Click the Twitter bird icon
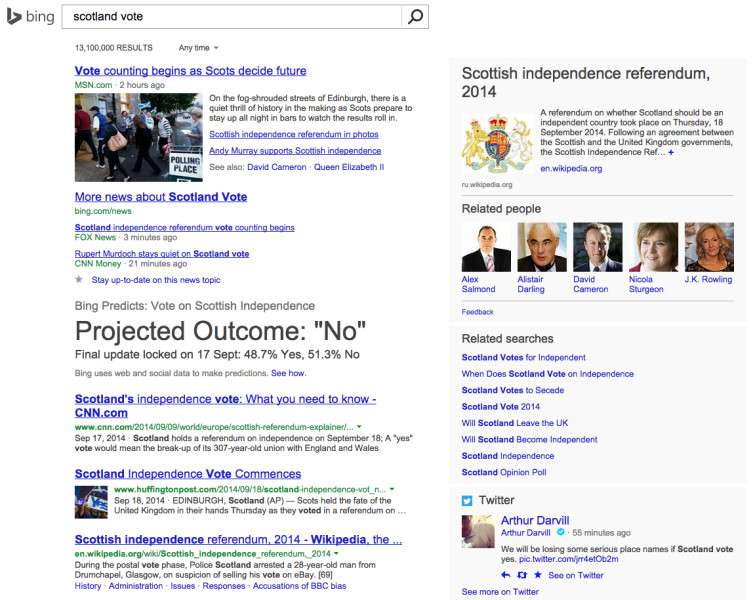The width and height of the screenshot is (755, 600). coord(467,501)
